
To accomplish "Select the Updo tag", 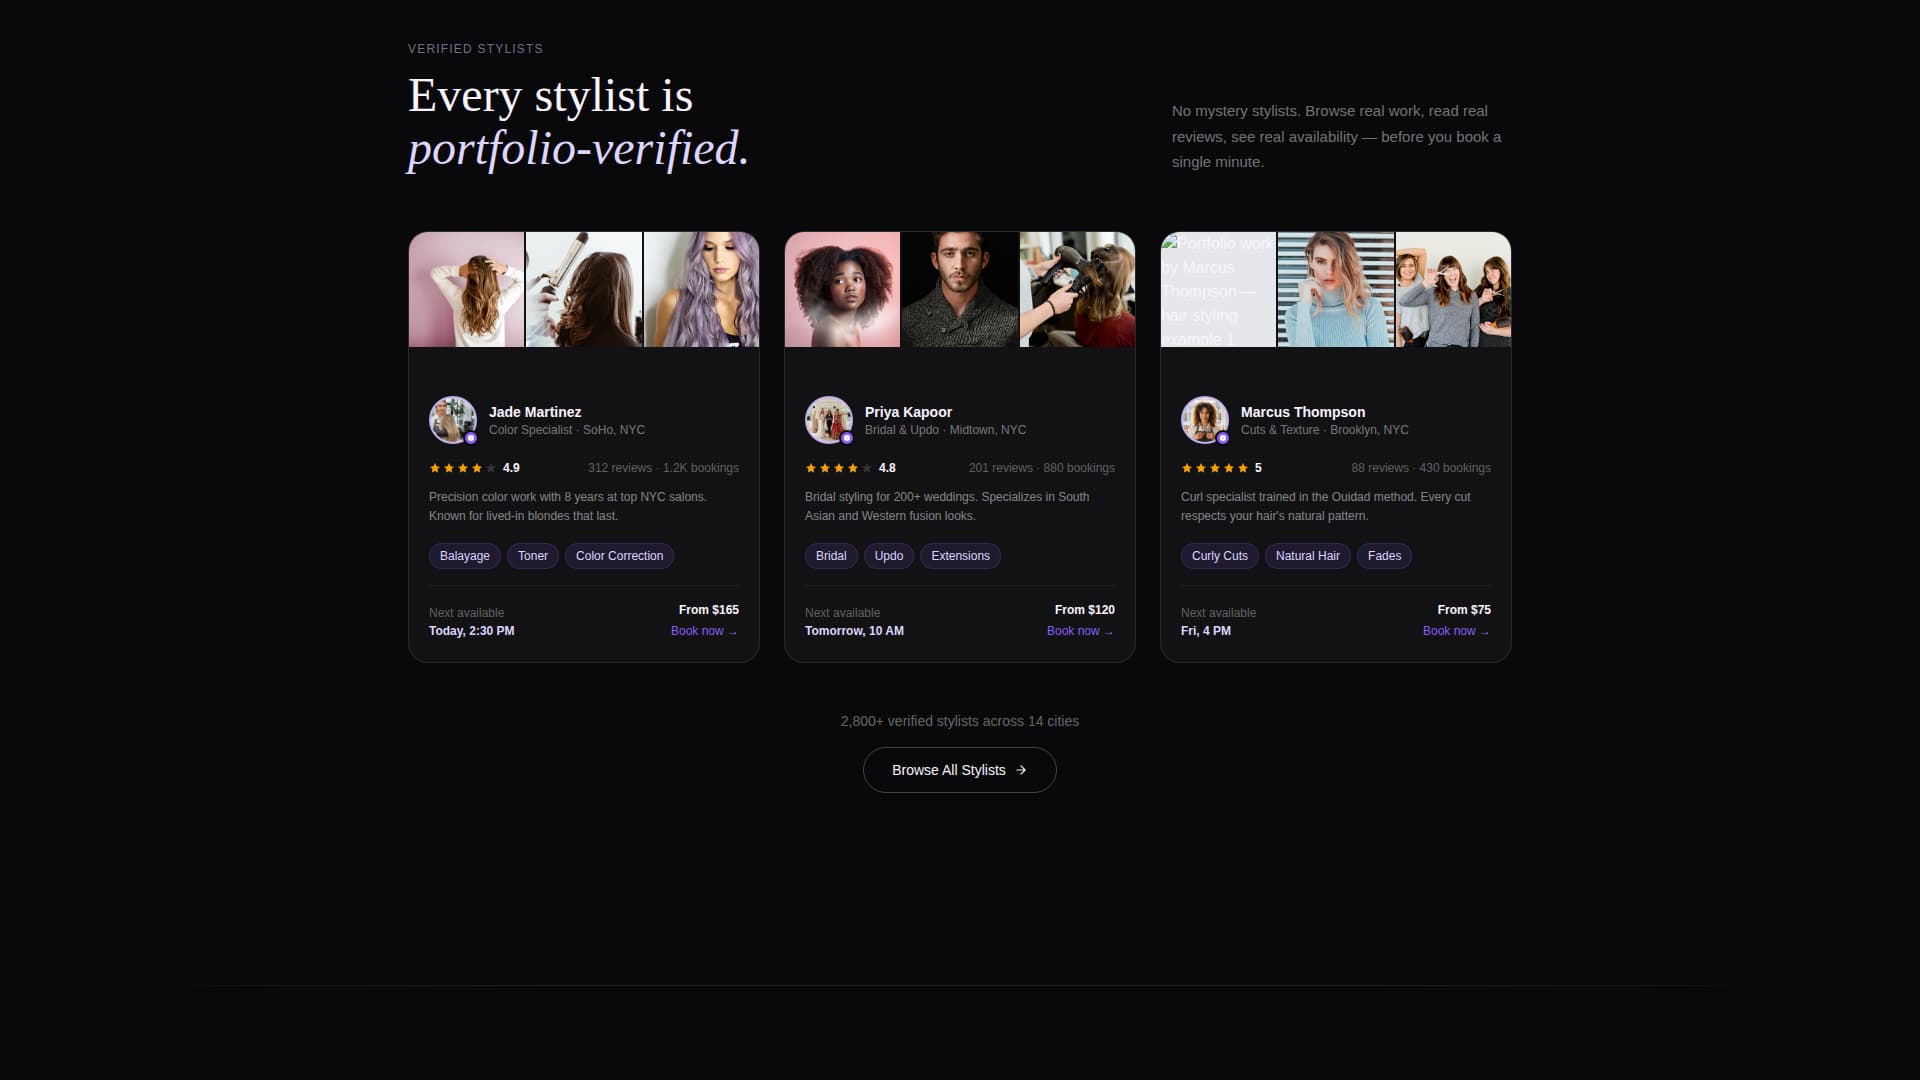I will click(x=889, y=556).
